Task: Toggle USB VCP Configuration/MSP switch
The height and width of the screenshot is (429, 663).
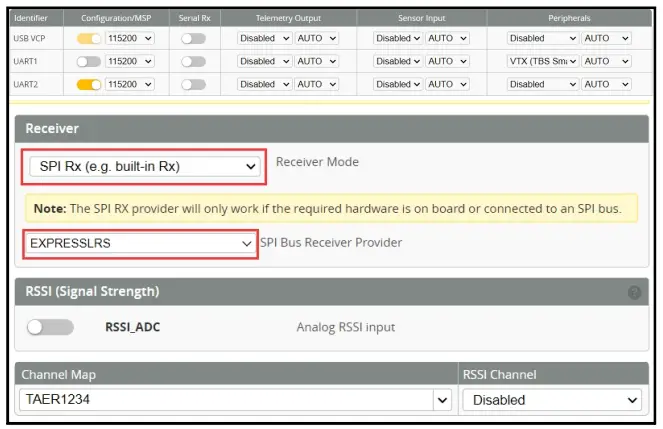Action: click(89, 38)
